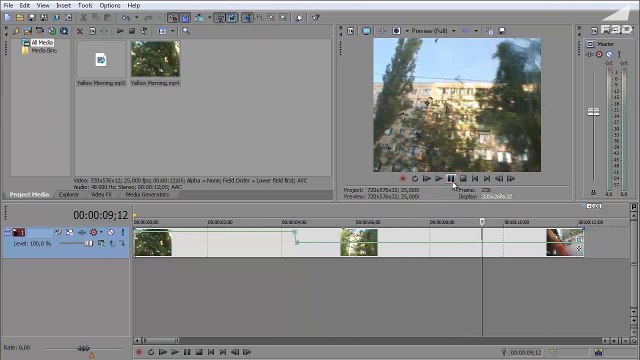Click the Master volume fader handle
Image resolution: width=640 pixels, height=360 pixels.
coord(593,112)
